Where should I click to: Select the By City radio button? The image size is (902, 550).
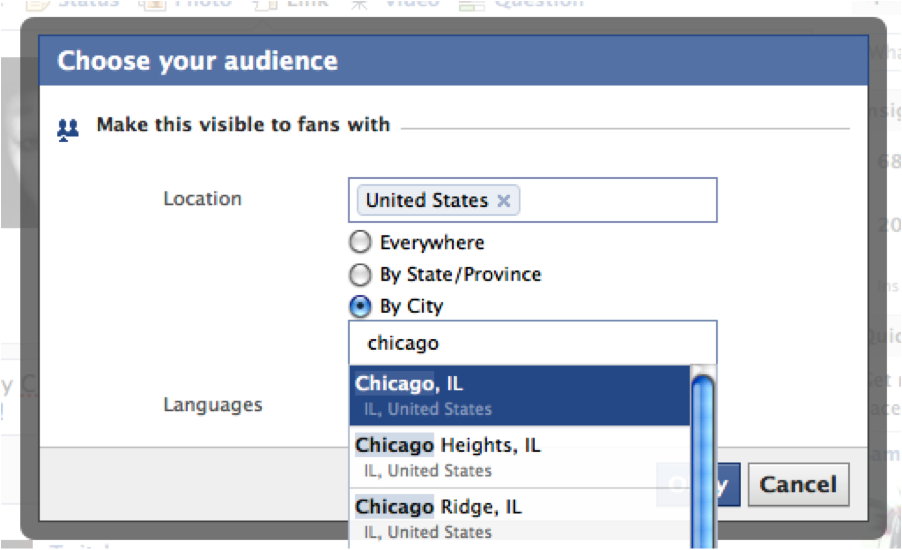360,307
